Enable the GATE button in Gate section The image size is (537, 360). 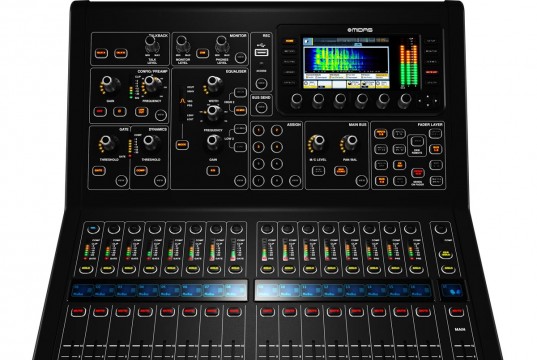[99, 171]
